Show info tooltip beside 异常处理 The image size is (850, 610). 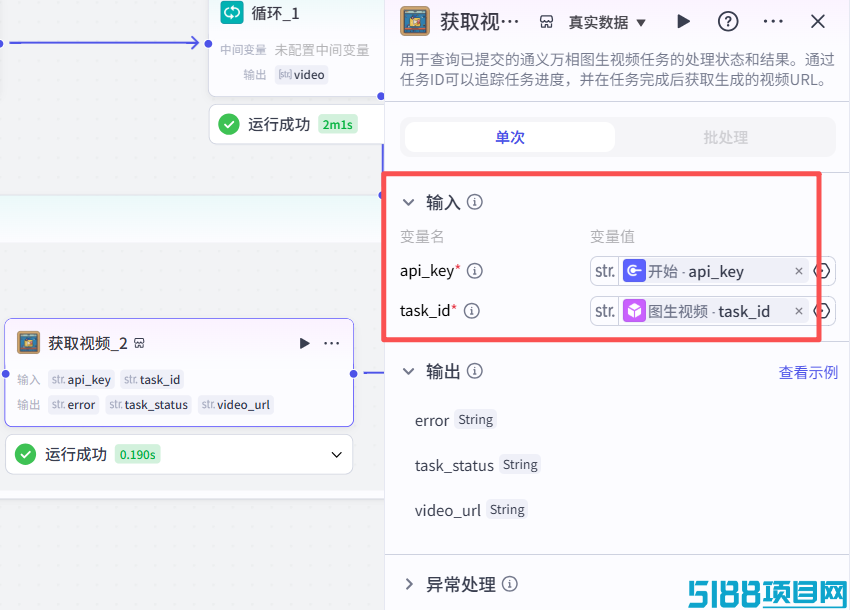pos(510,584)
